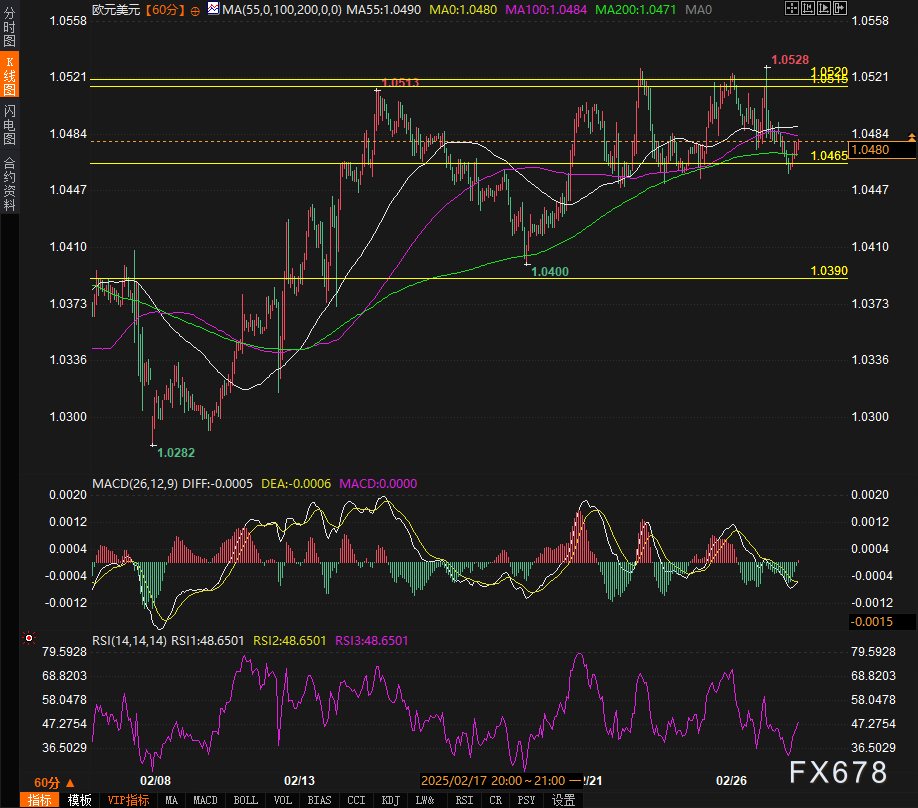Open the 60分 timeframe dropdown at bottom
This screenshot has height=808, width=918.
point(52,782)
